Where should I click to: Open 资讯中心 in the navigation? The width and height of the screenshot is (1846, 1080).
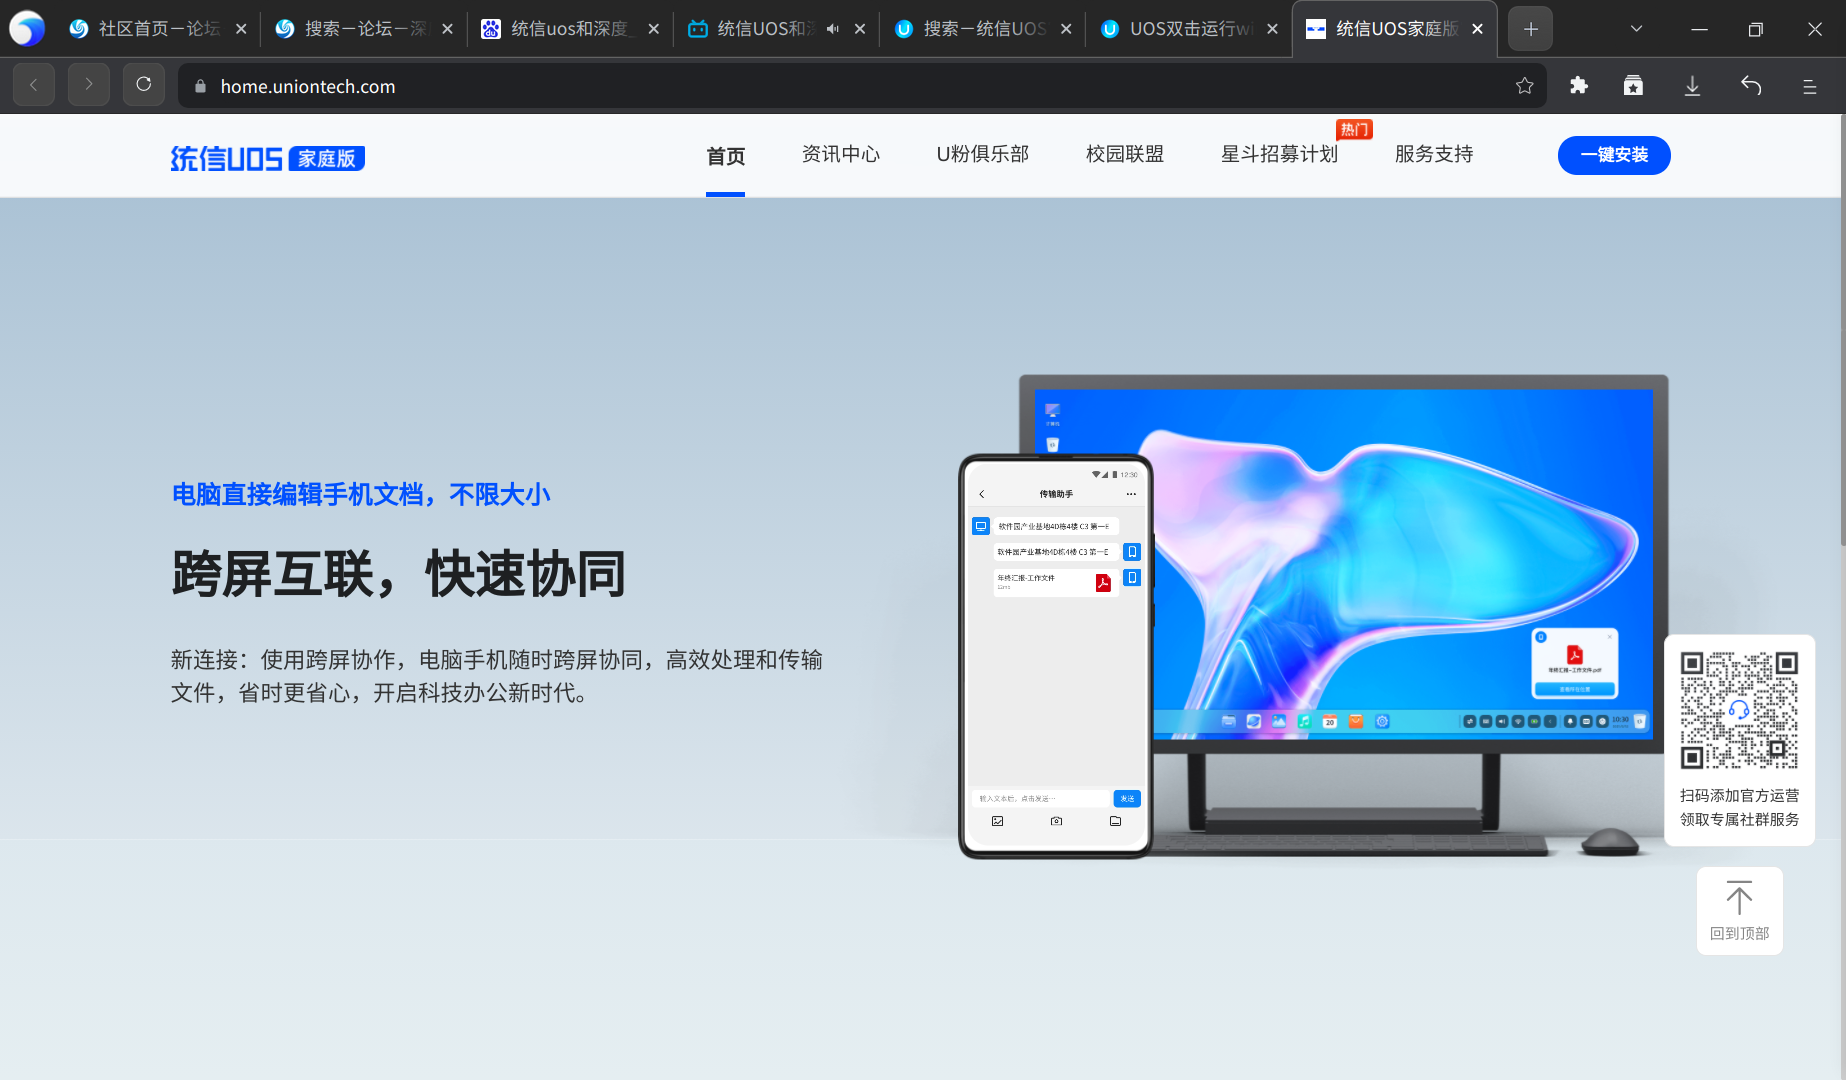tap(841, 154)
